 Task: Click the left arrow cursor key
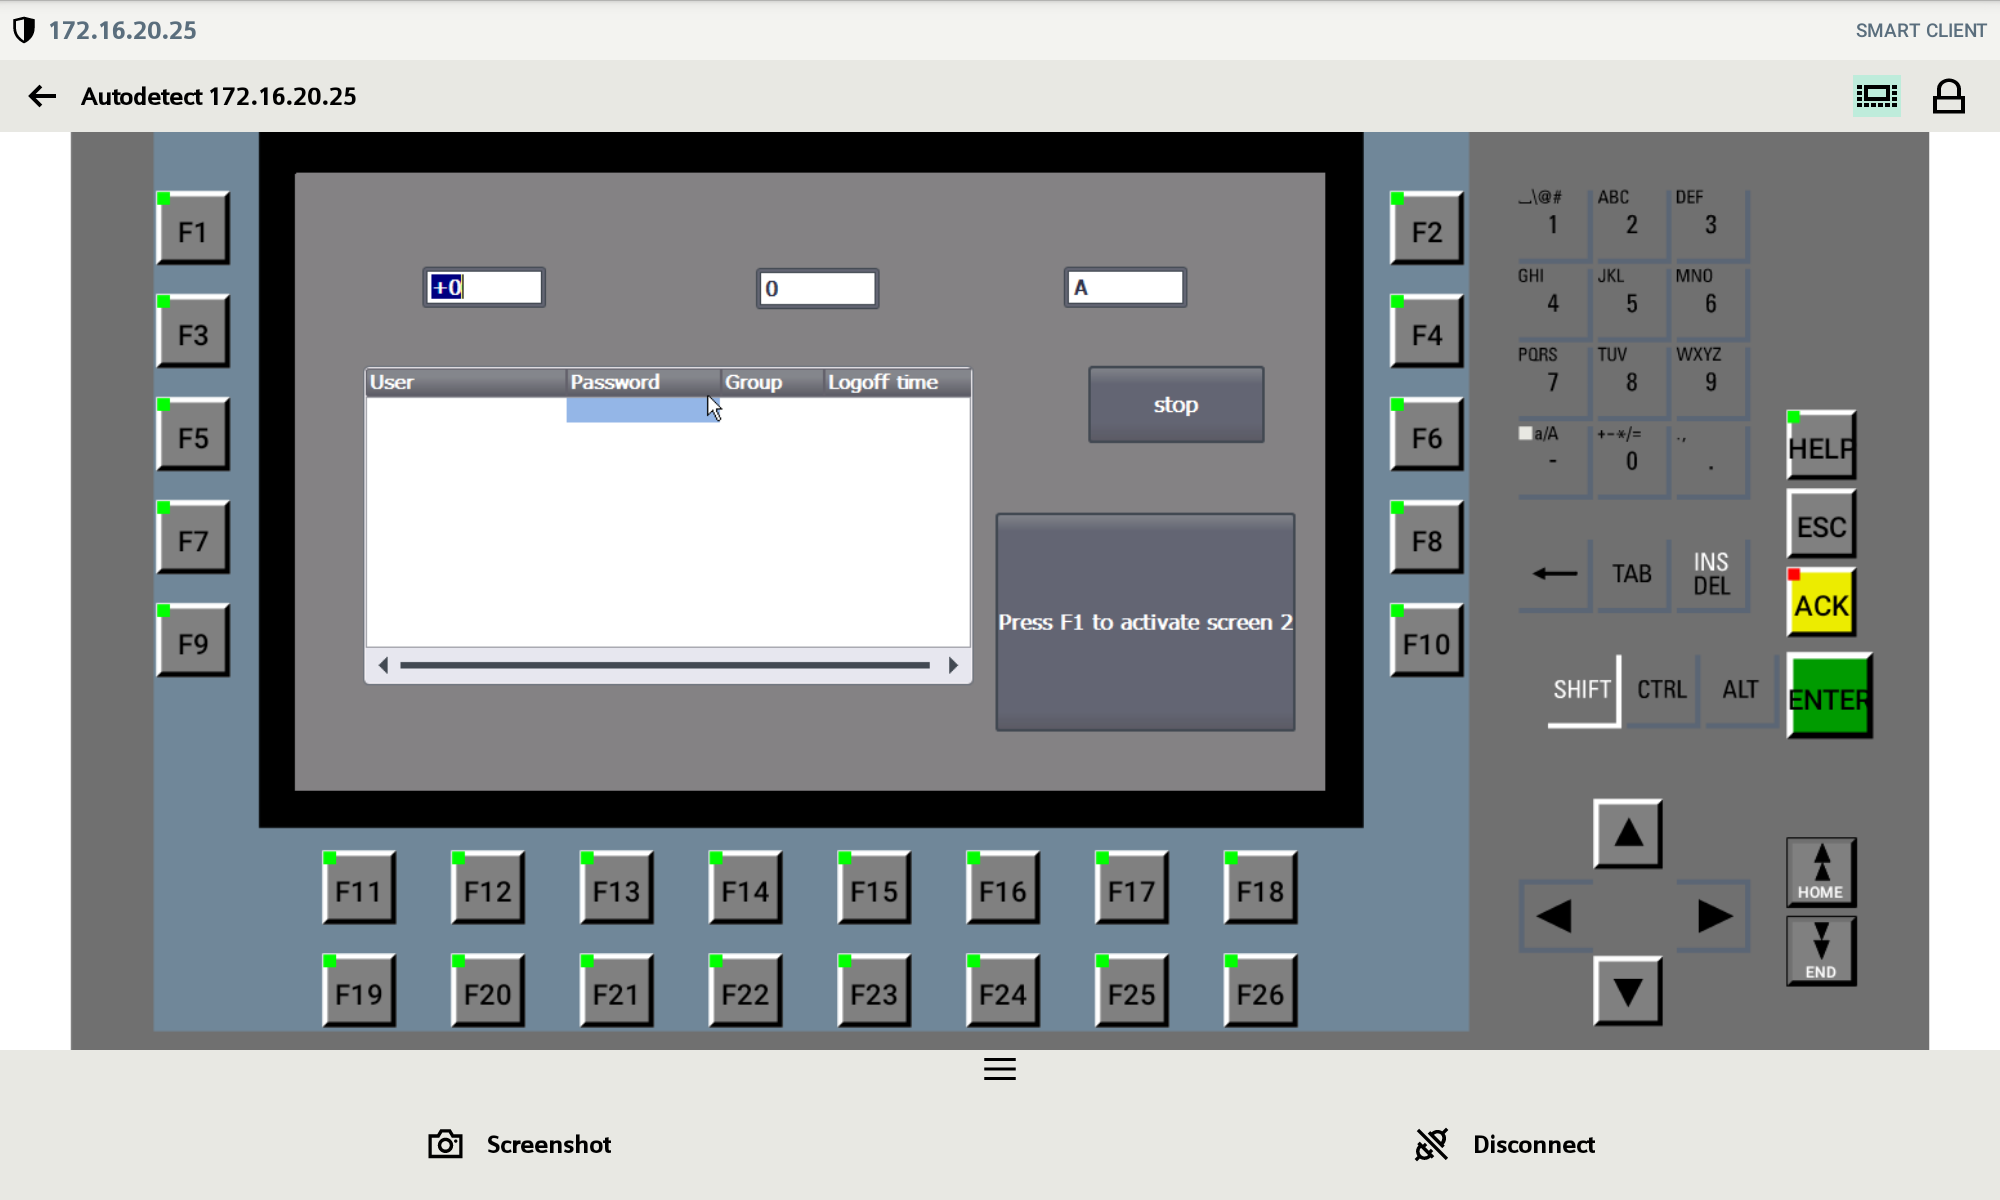[1555, 916]
